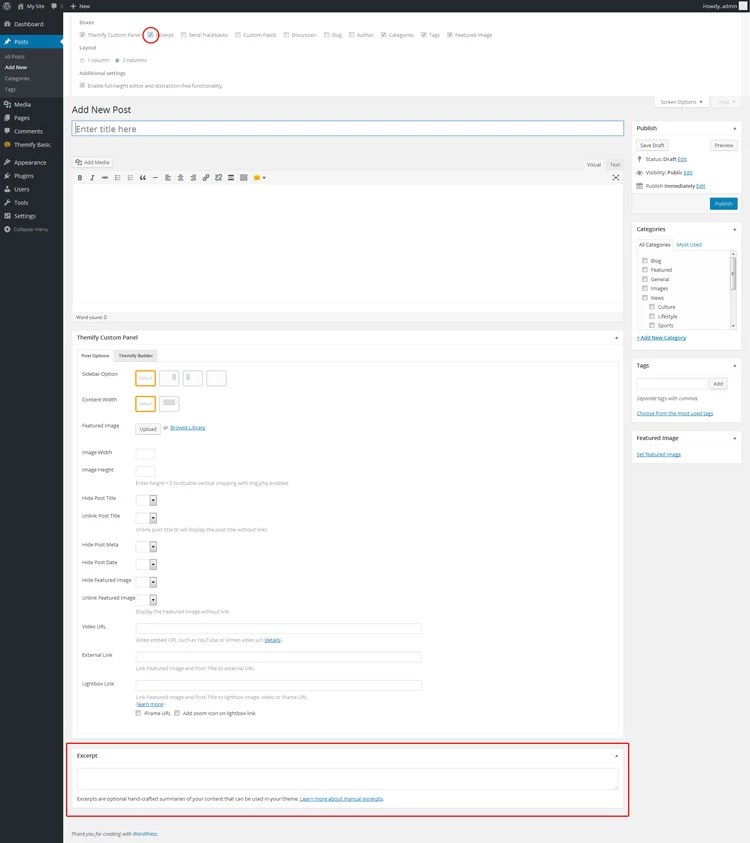Open the Hide Post Meta dropdown

tap(146, 547)
